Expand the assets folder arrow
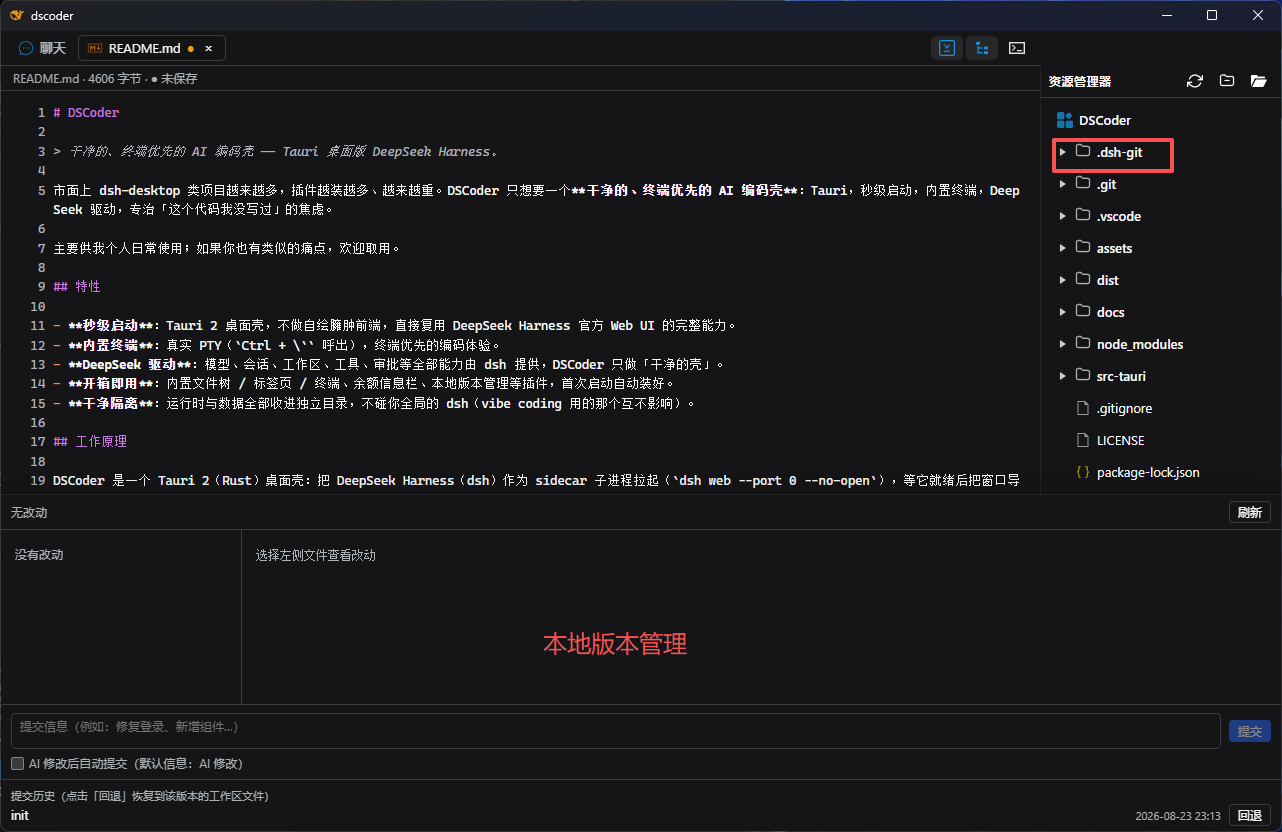 [1063, 248]
